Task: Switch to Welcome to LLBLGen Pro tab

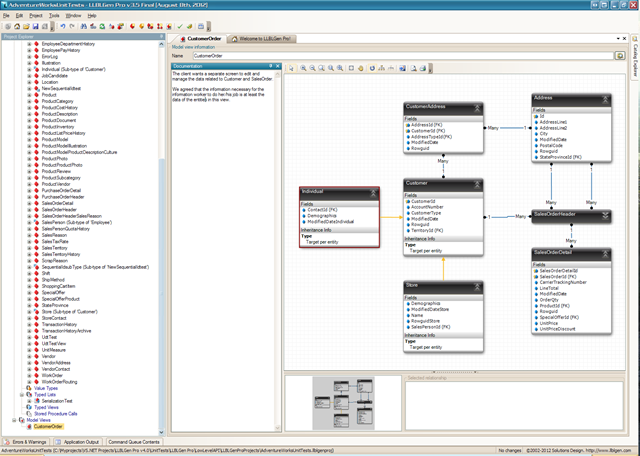Action: pyautogui.click(x=261, y=39)
